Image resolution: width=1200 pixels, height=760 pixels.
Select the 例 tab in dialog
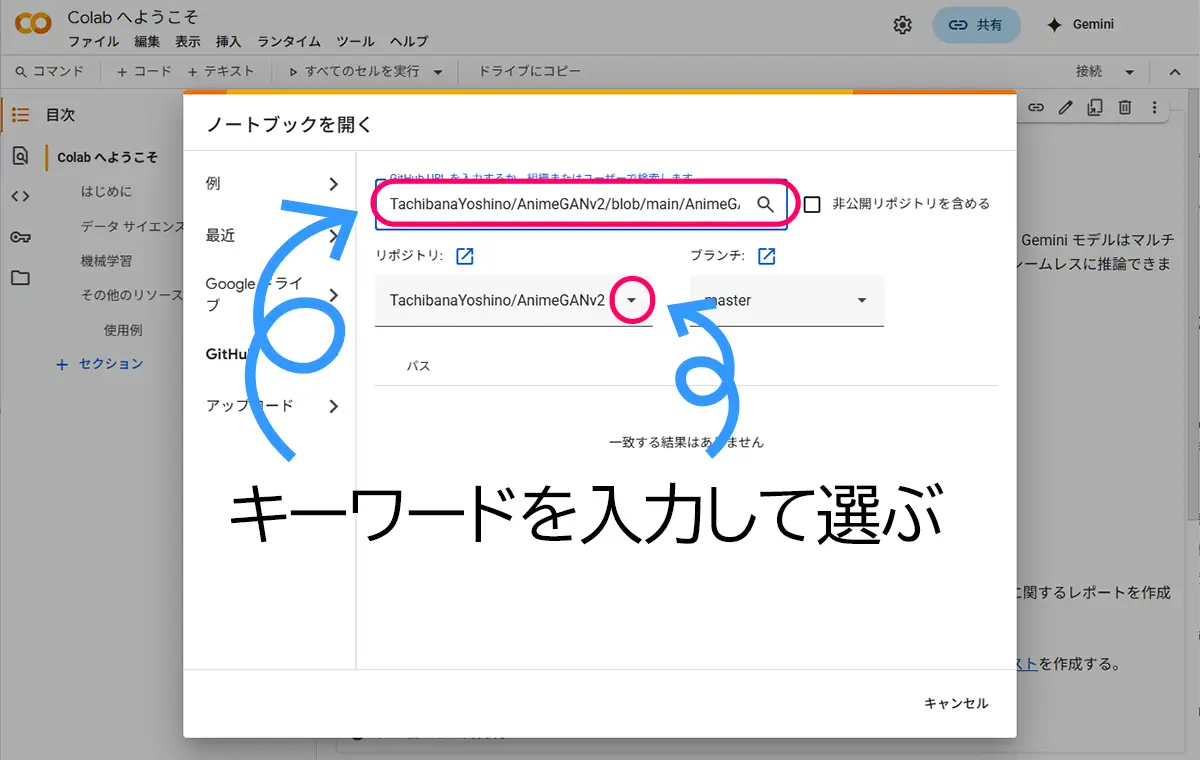pos(270,184)
